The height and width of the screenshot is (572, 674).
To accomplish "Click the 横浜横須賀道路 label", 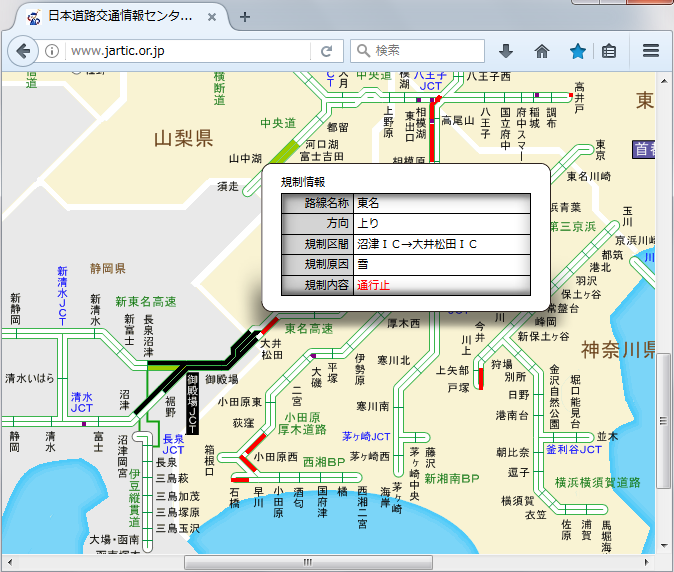I will tap(597, 482).
